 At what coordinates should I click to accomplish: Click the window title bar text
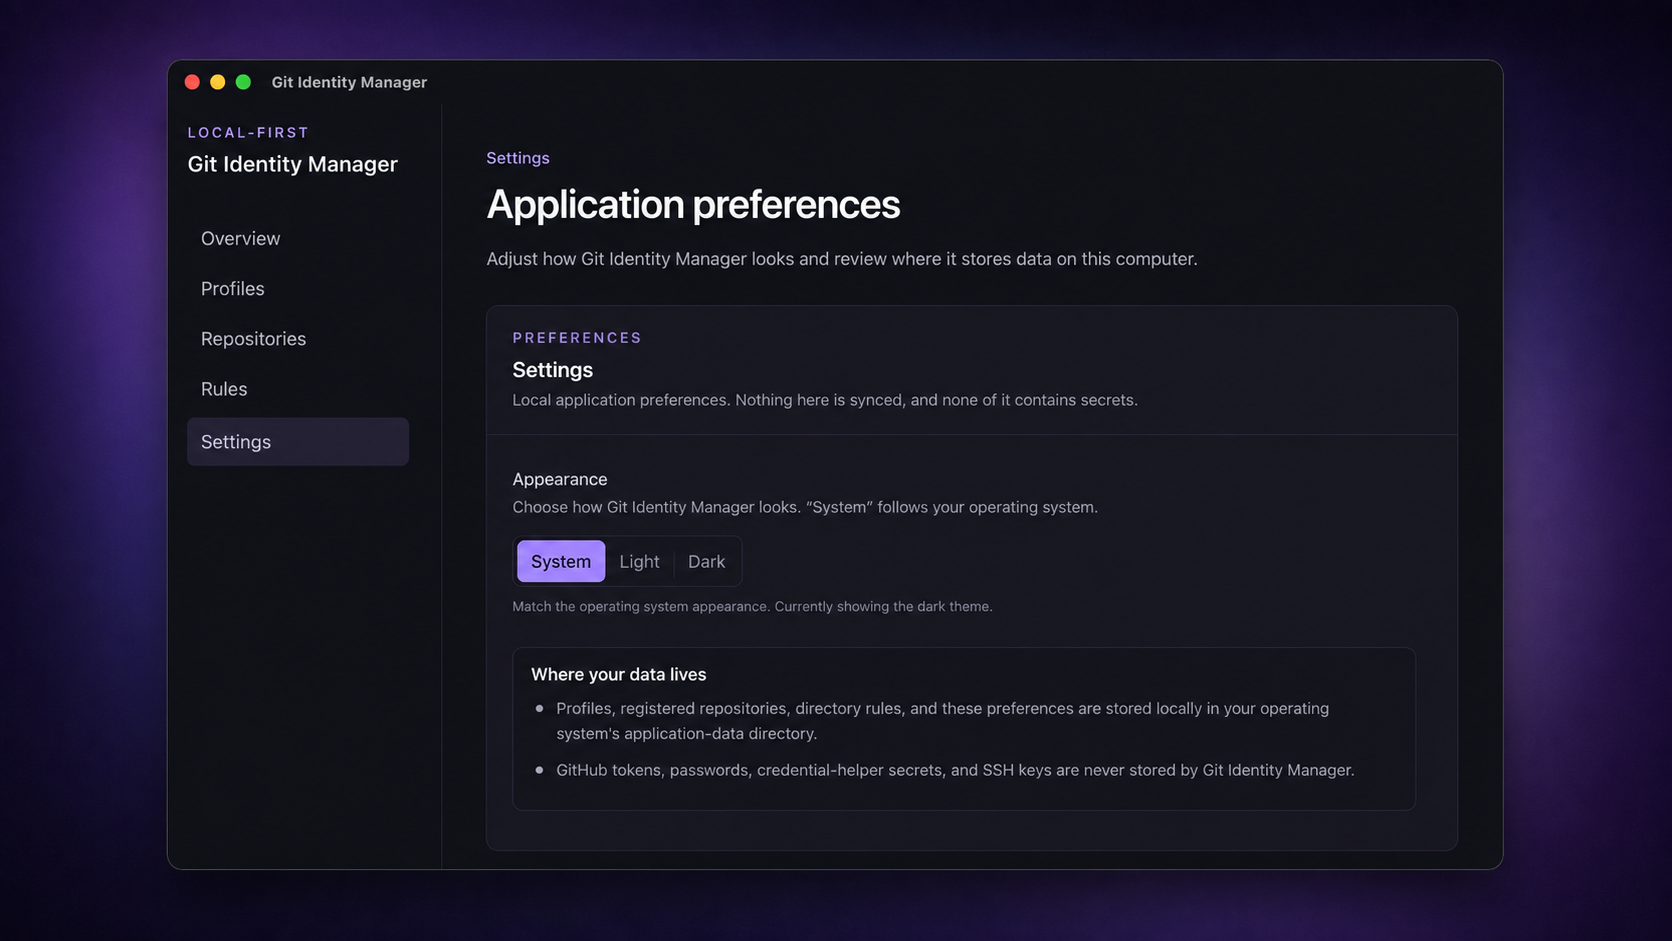pos(349,82)
